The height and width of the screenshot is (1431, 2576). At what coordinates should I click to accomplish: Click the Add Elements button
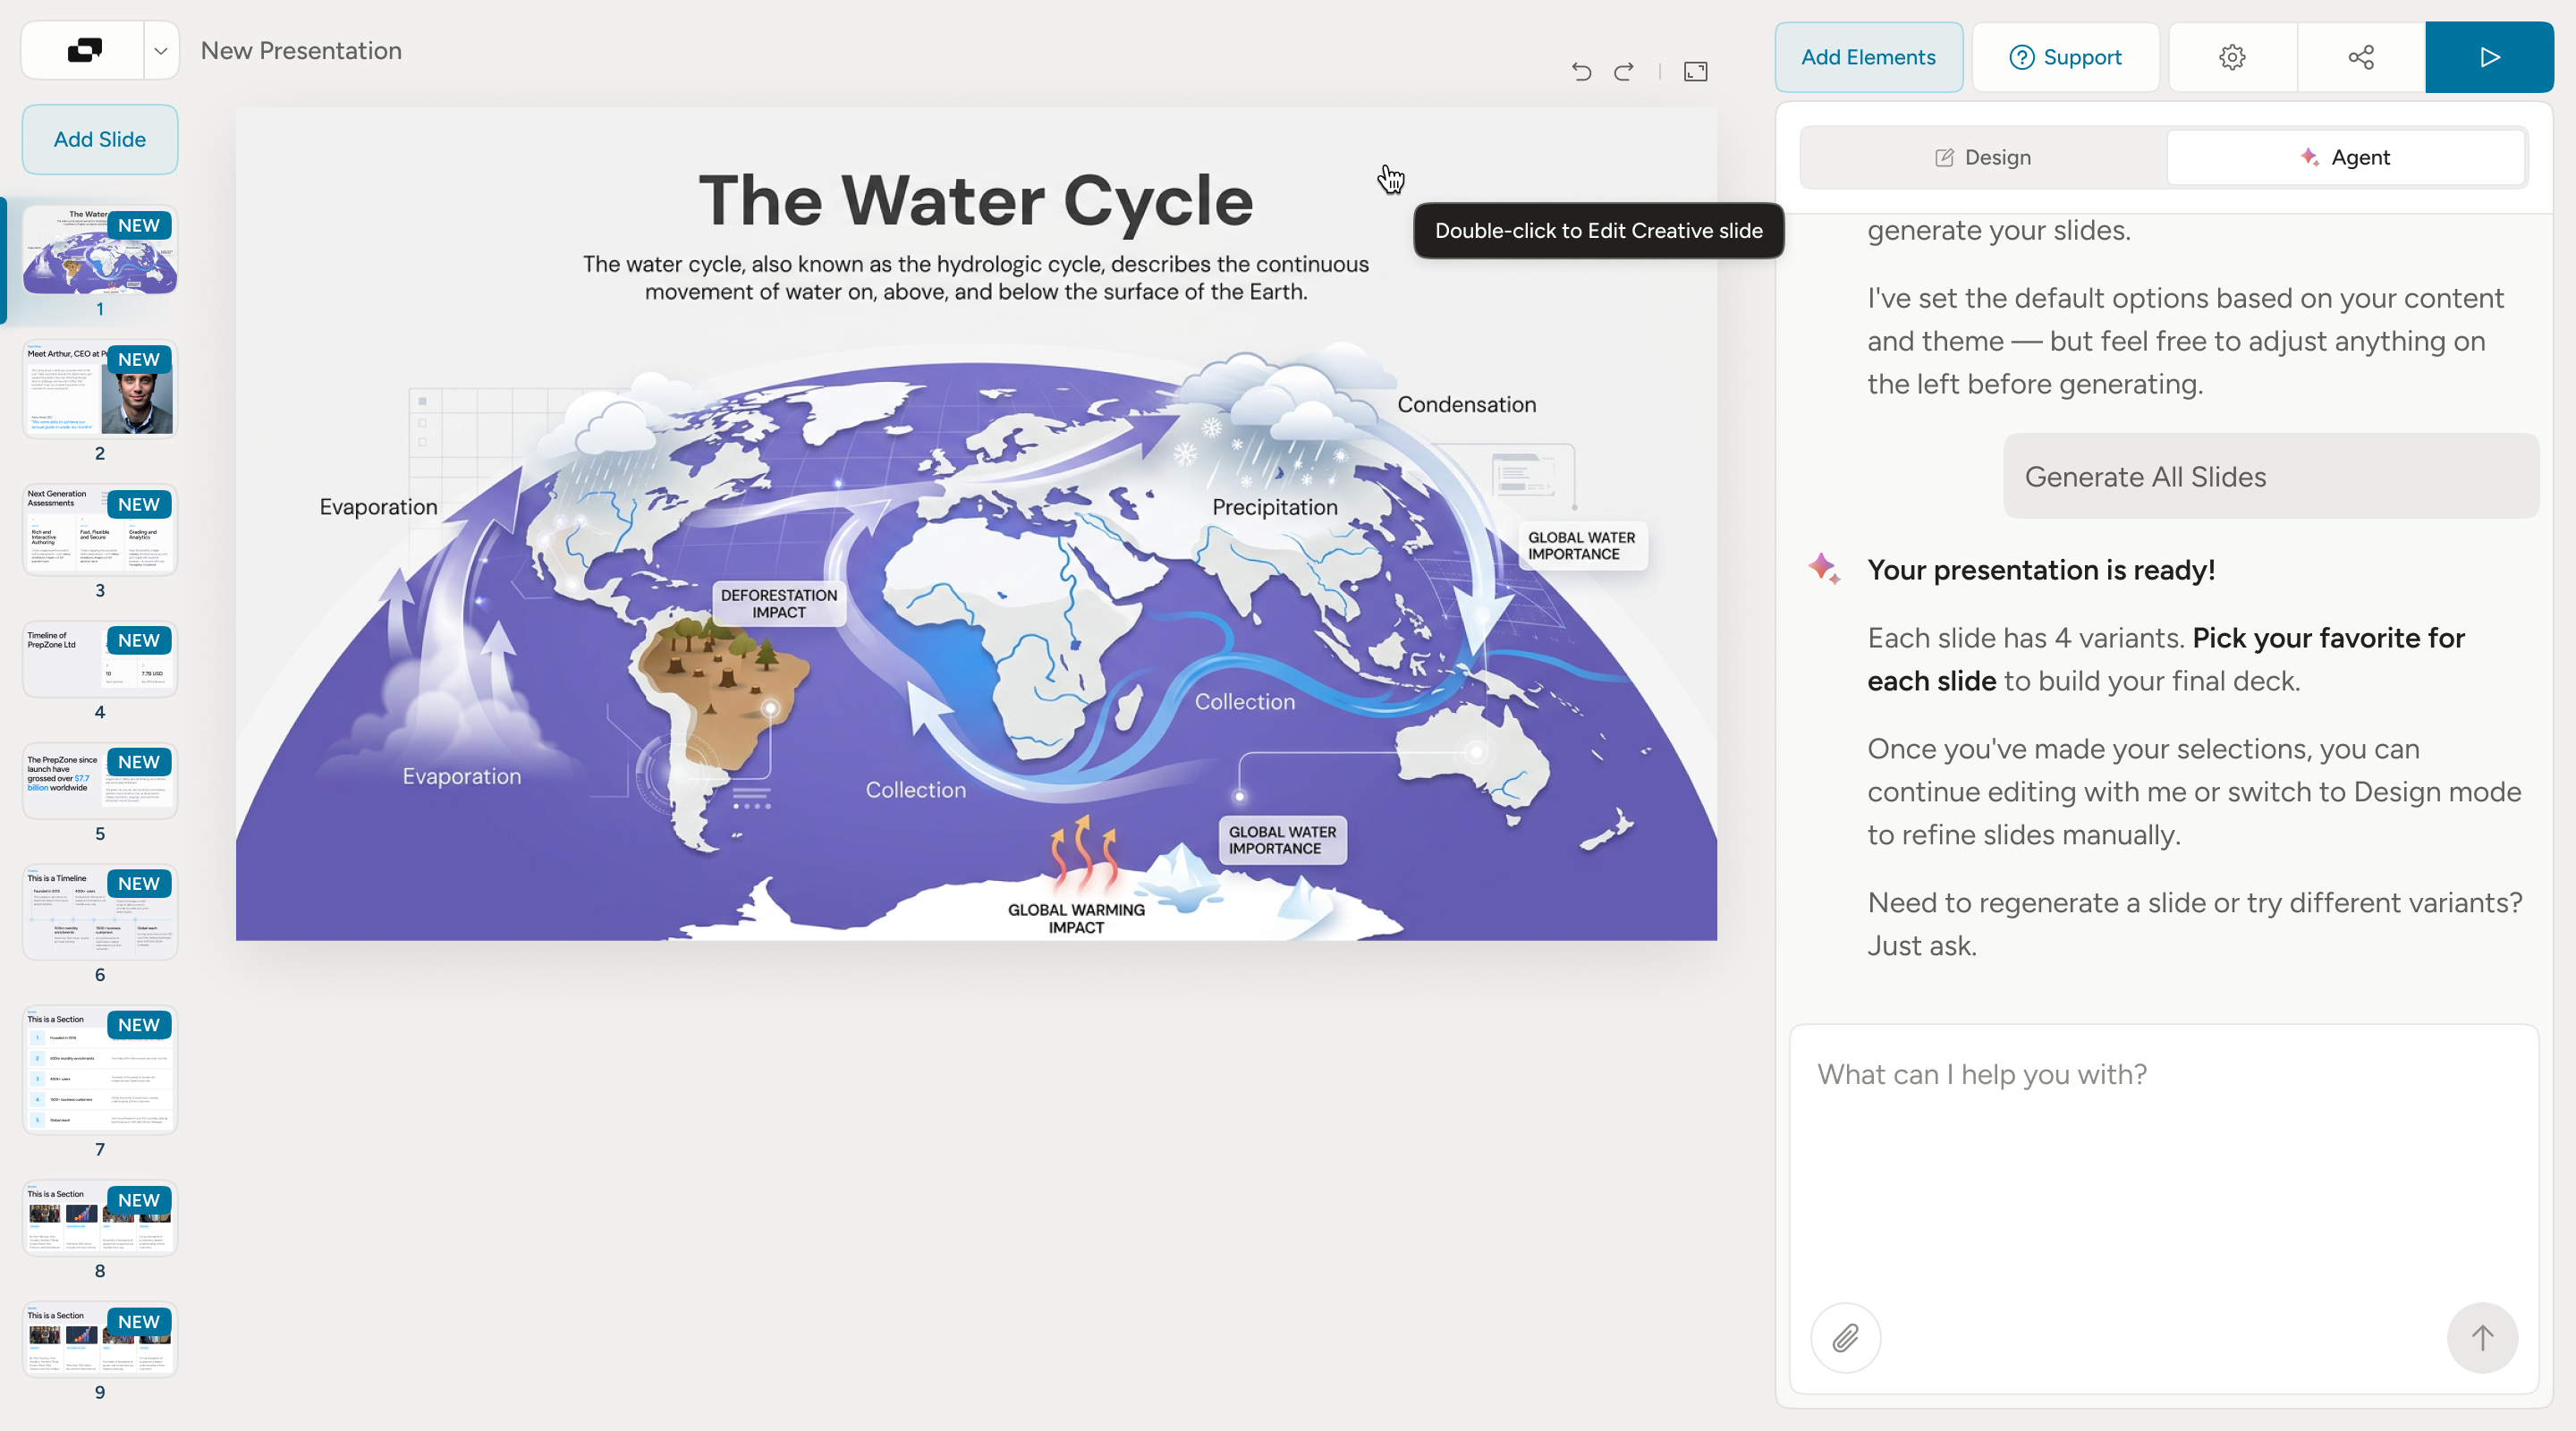pyautogui.click(x=1868, y=57)
